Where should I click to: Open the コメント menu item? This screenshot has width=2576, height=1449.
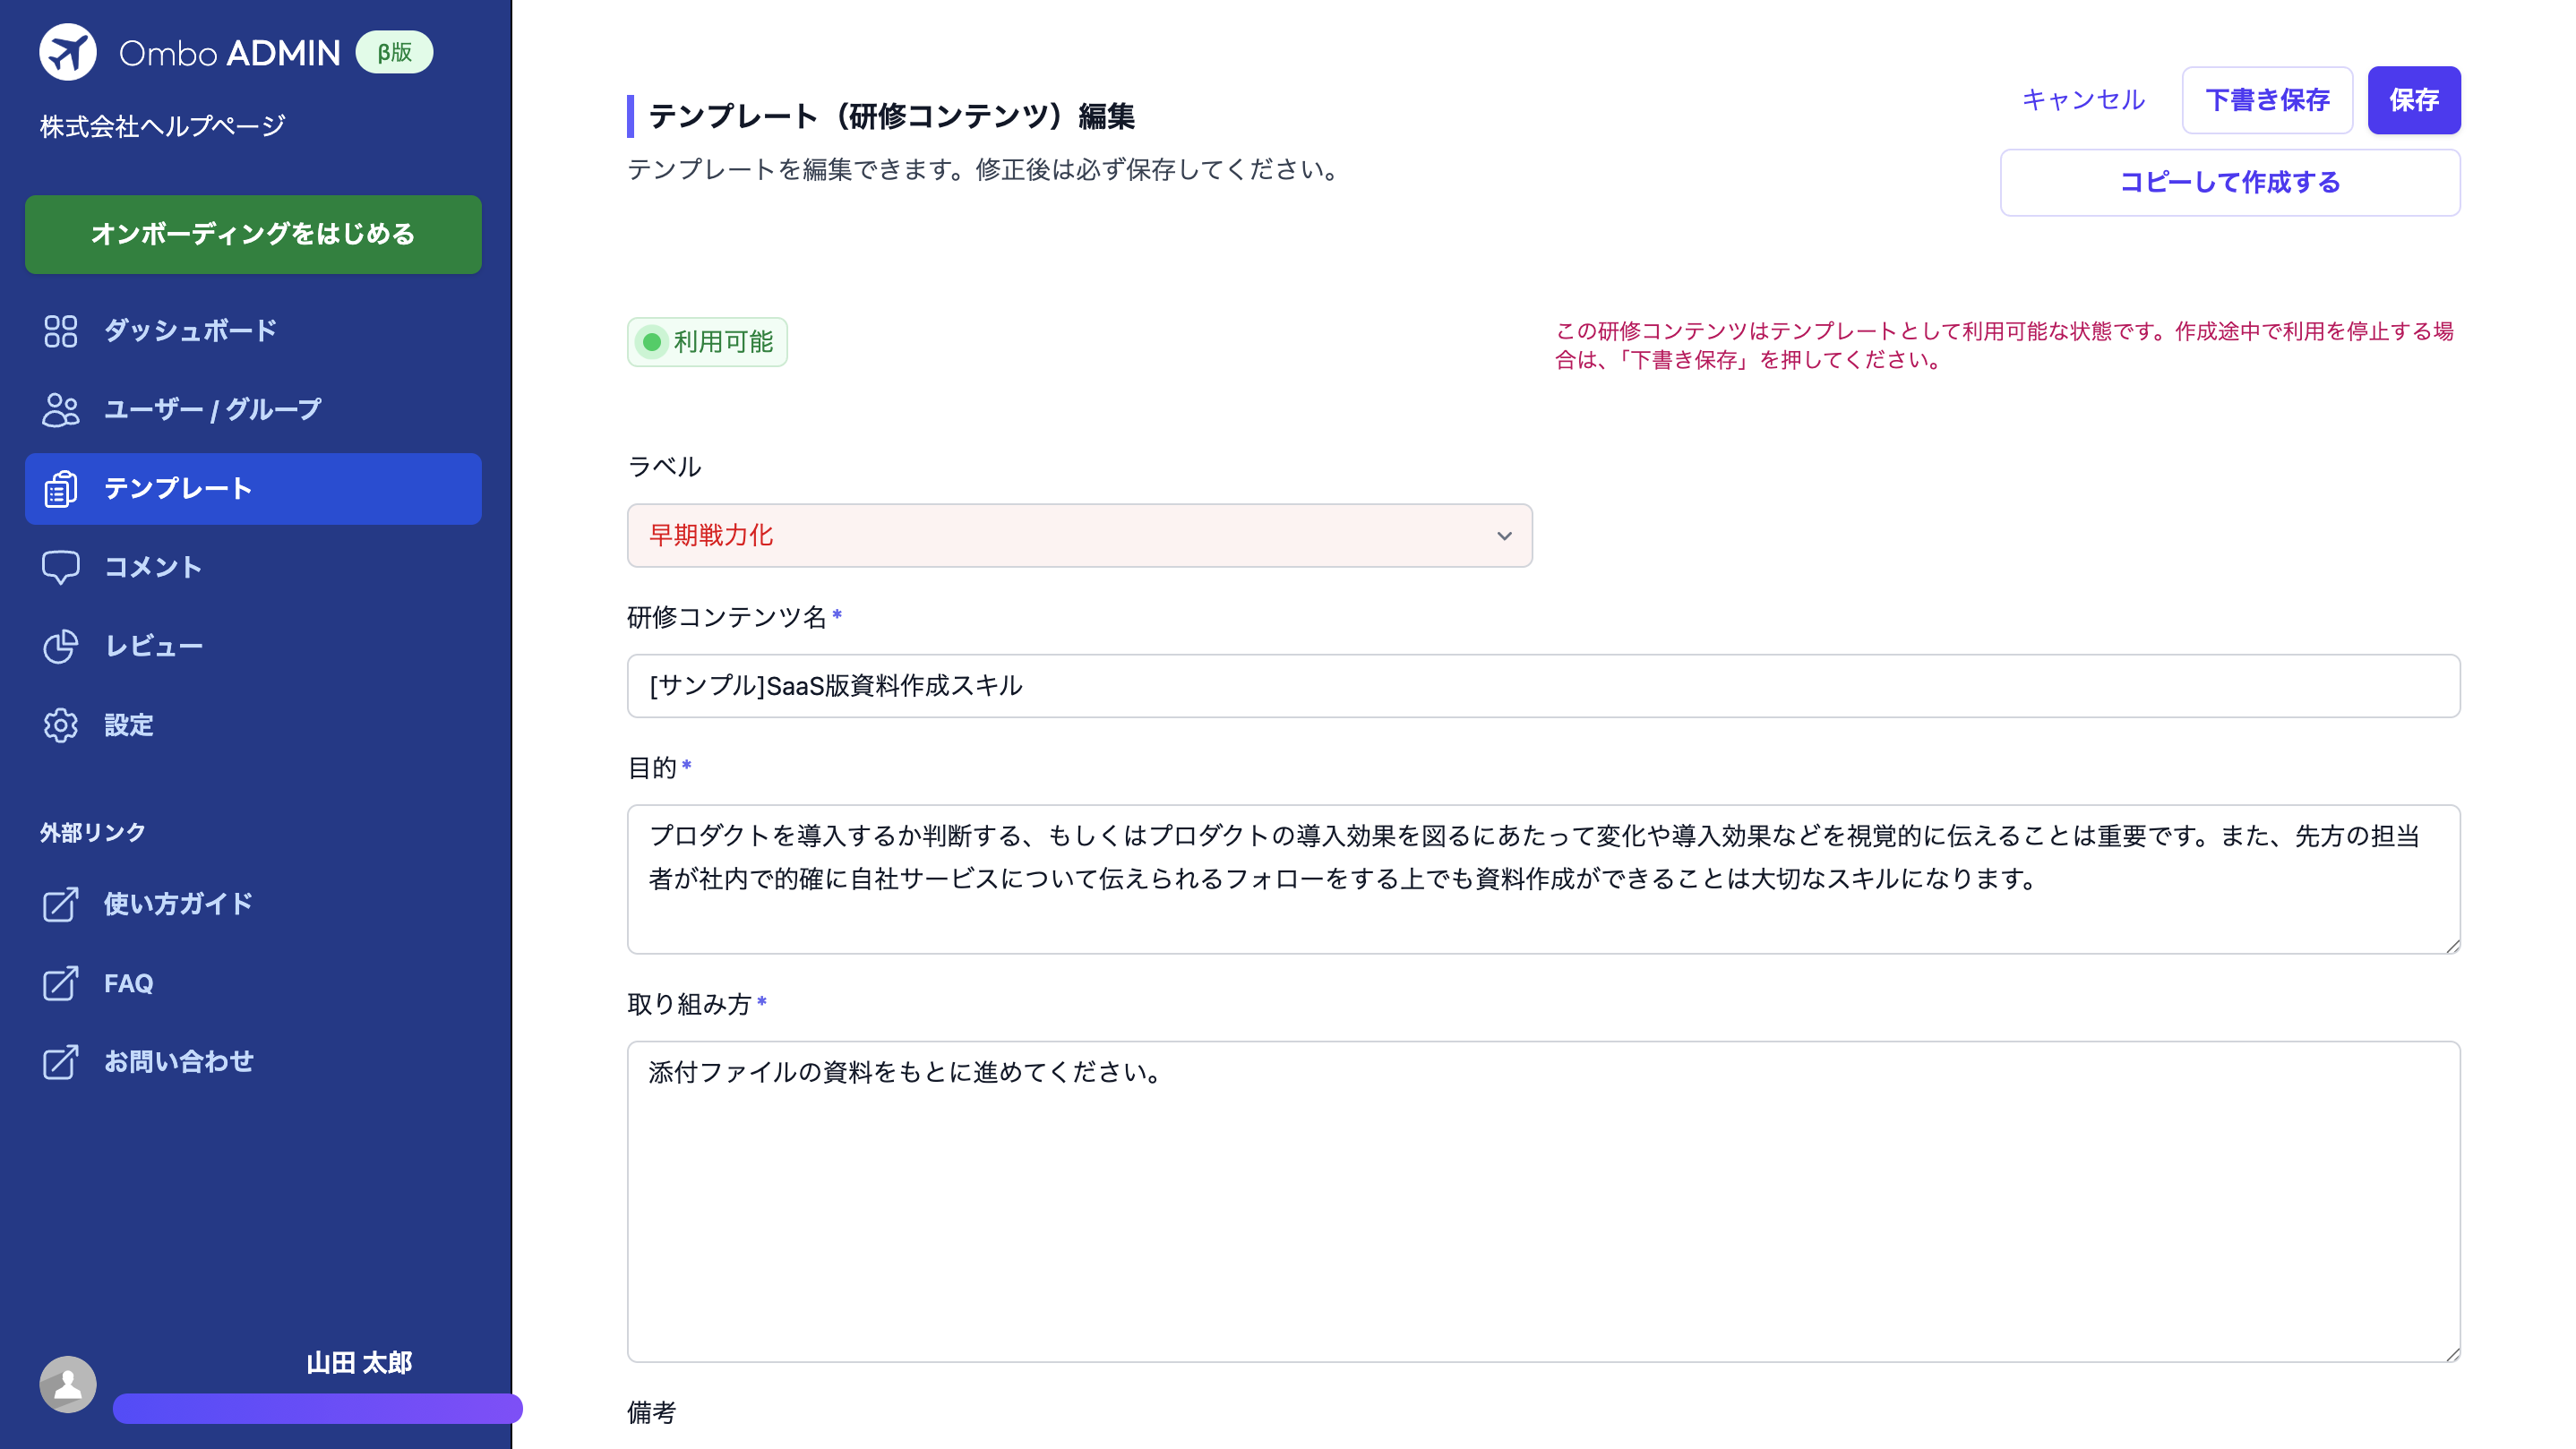tap(253, 567)
